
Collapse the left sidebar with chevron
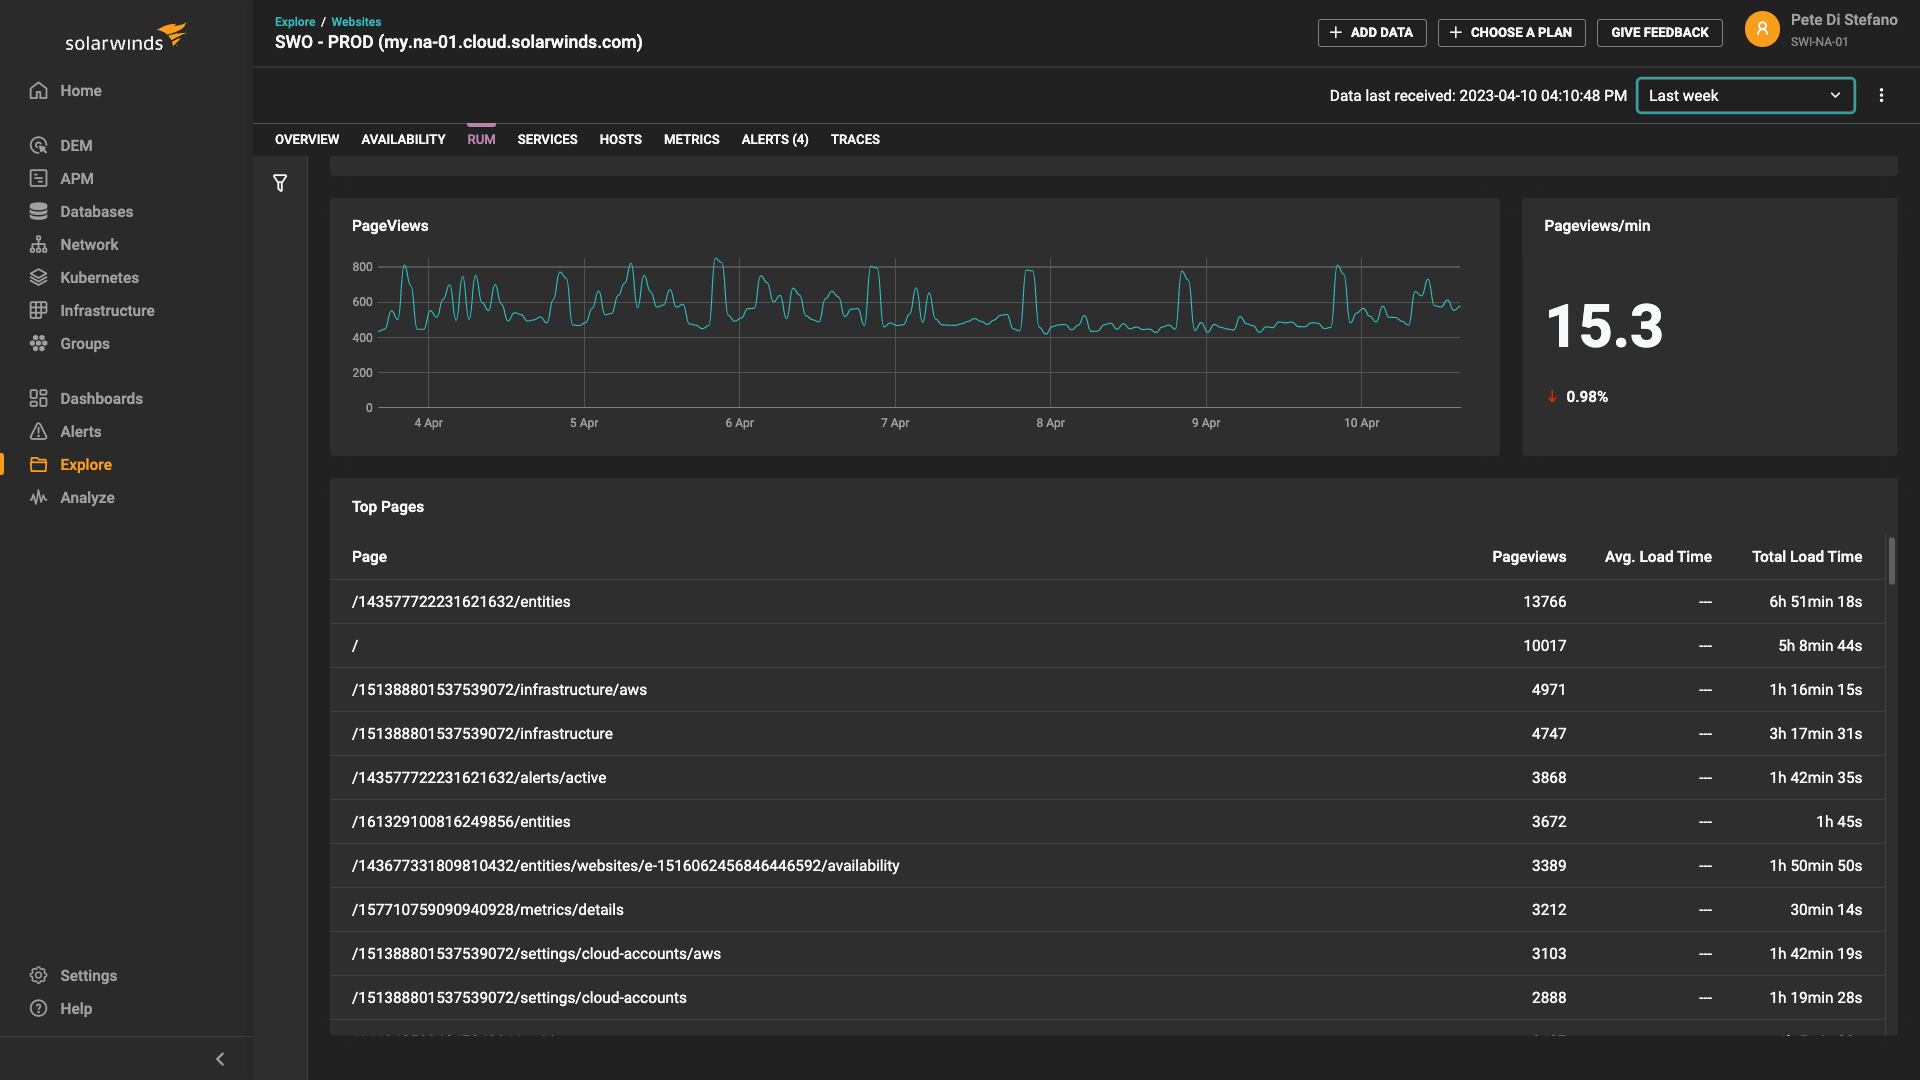click(220, 1059)
